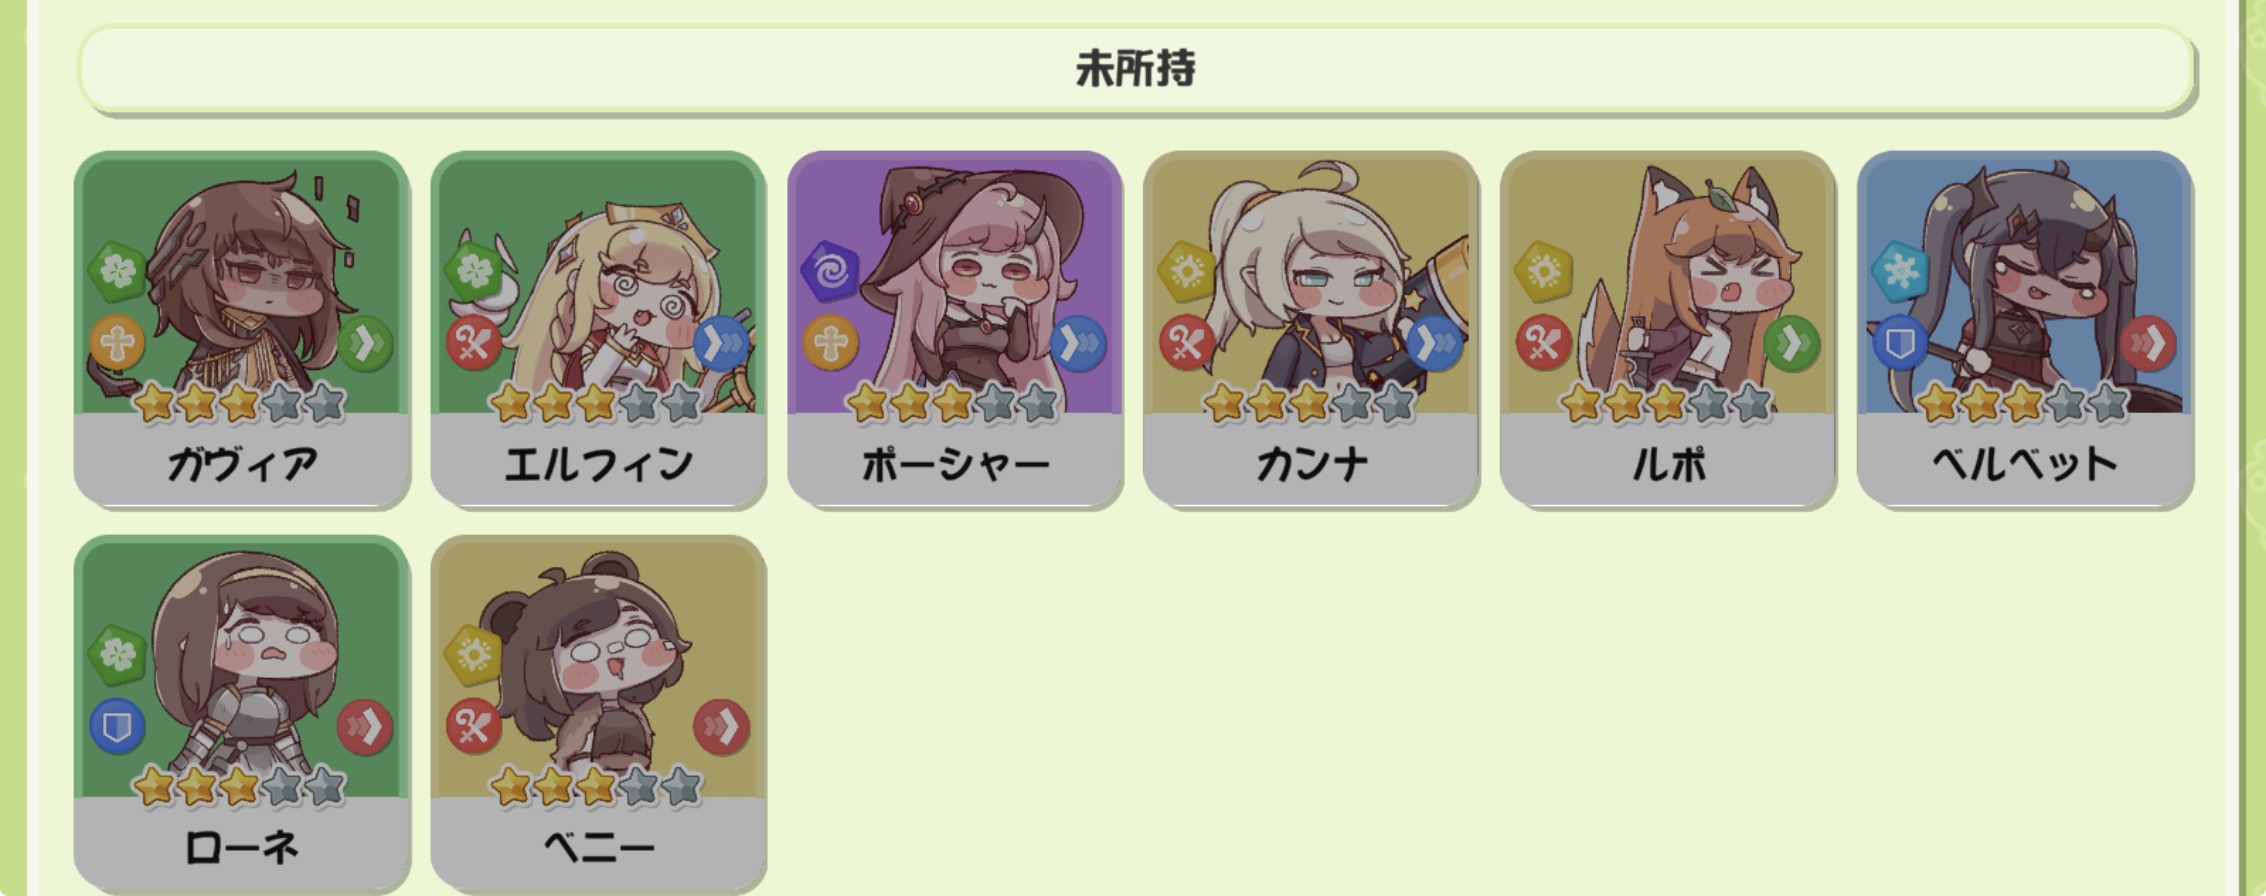
Task: Click the red arrow icon on ベニー
Action: [721, 727]
